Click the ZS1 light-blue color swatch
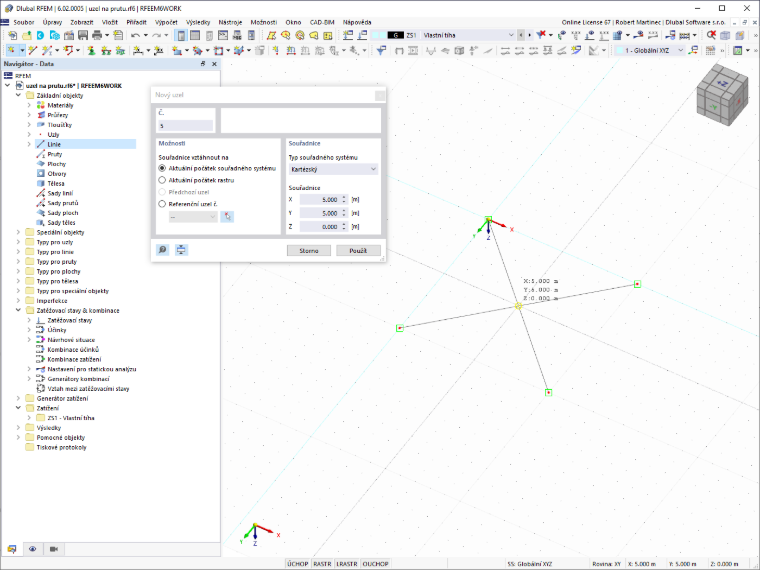The image size is (760, 570). [378, 35]
